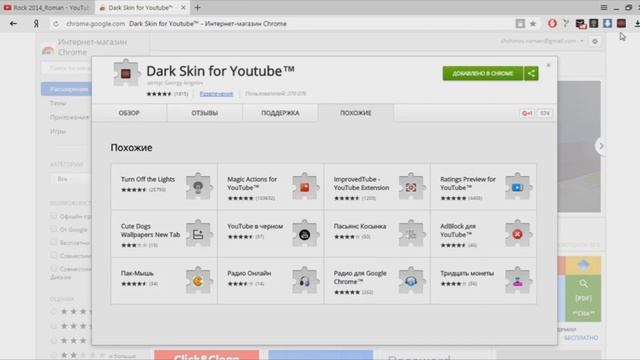640x360 pixels.
Task: Open the Magic Actions for YouTube title
Action: tap(252, 183)
